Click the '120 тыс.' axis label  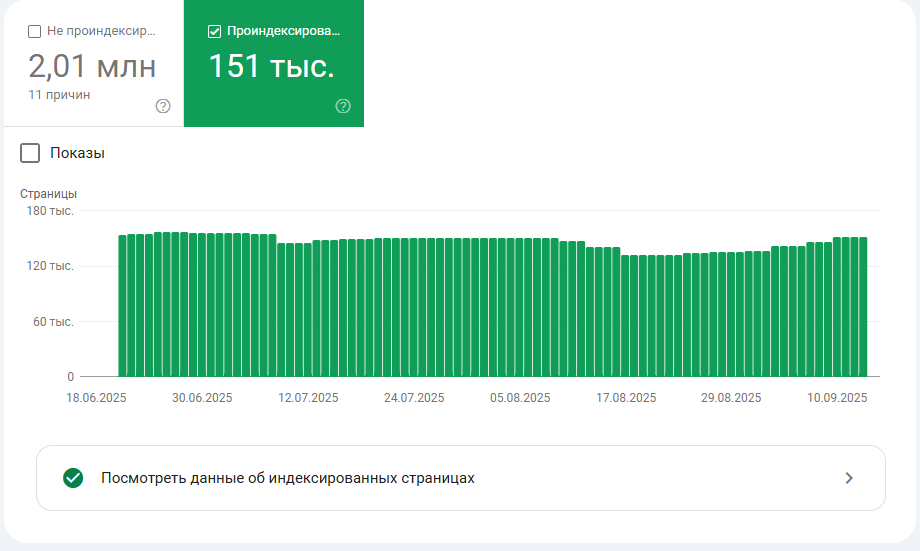50,266
